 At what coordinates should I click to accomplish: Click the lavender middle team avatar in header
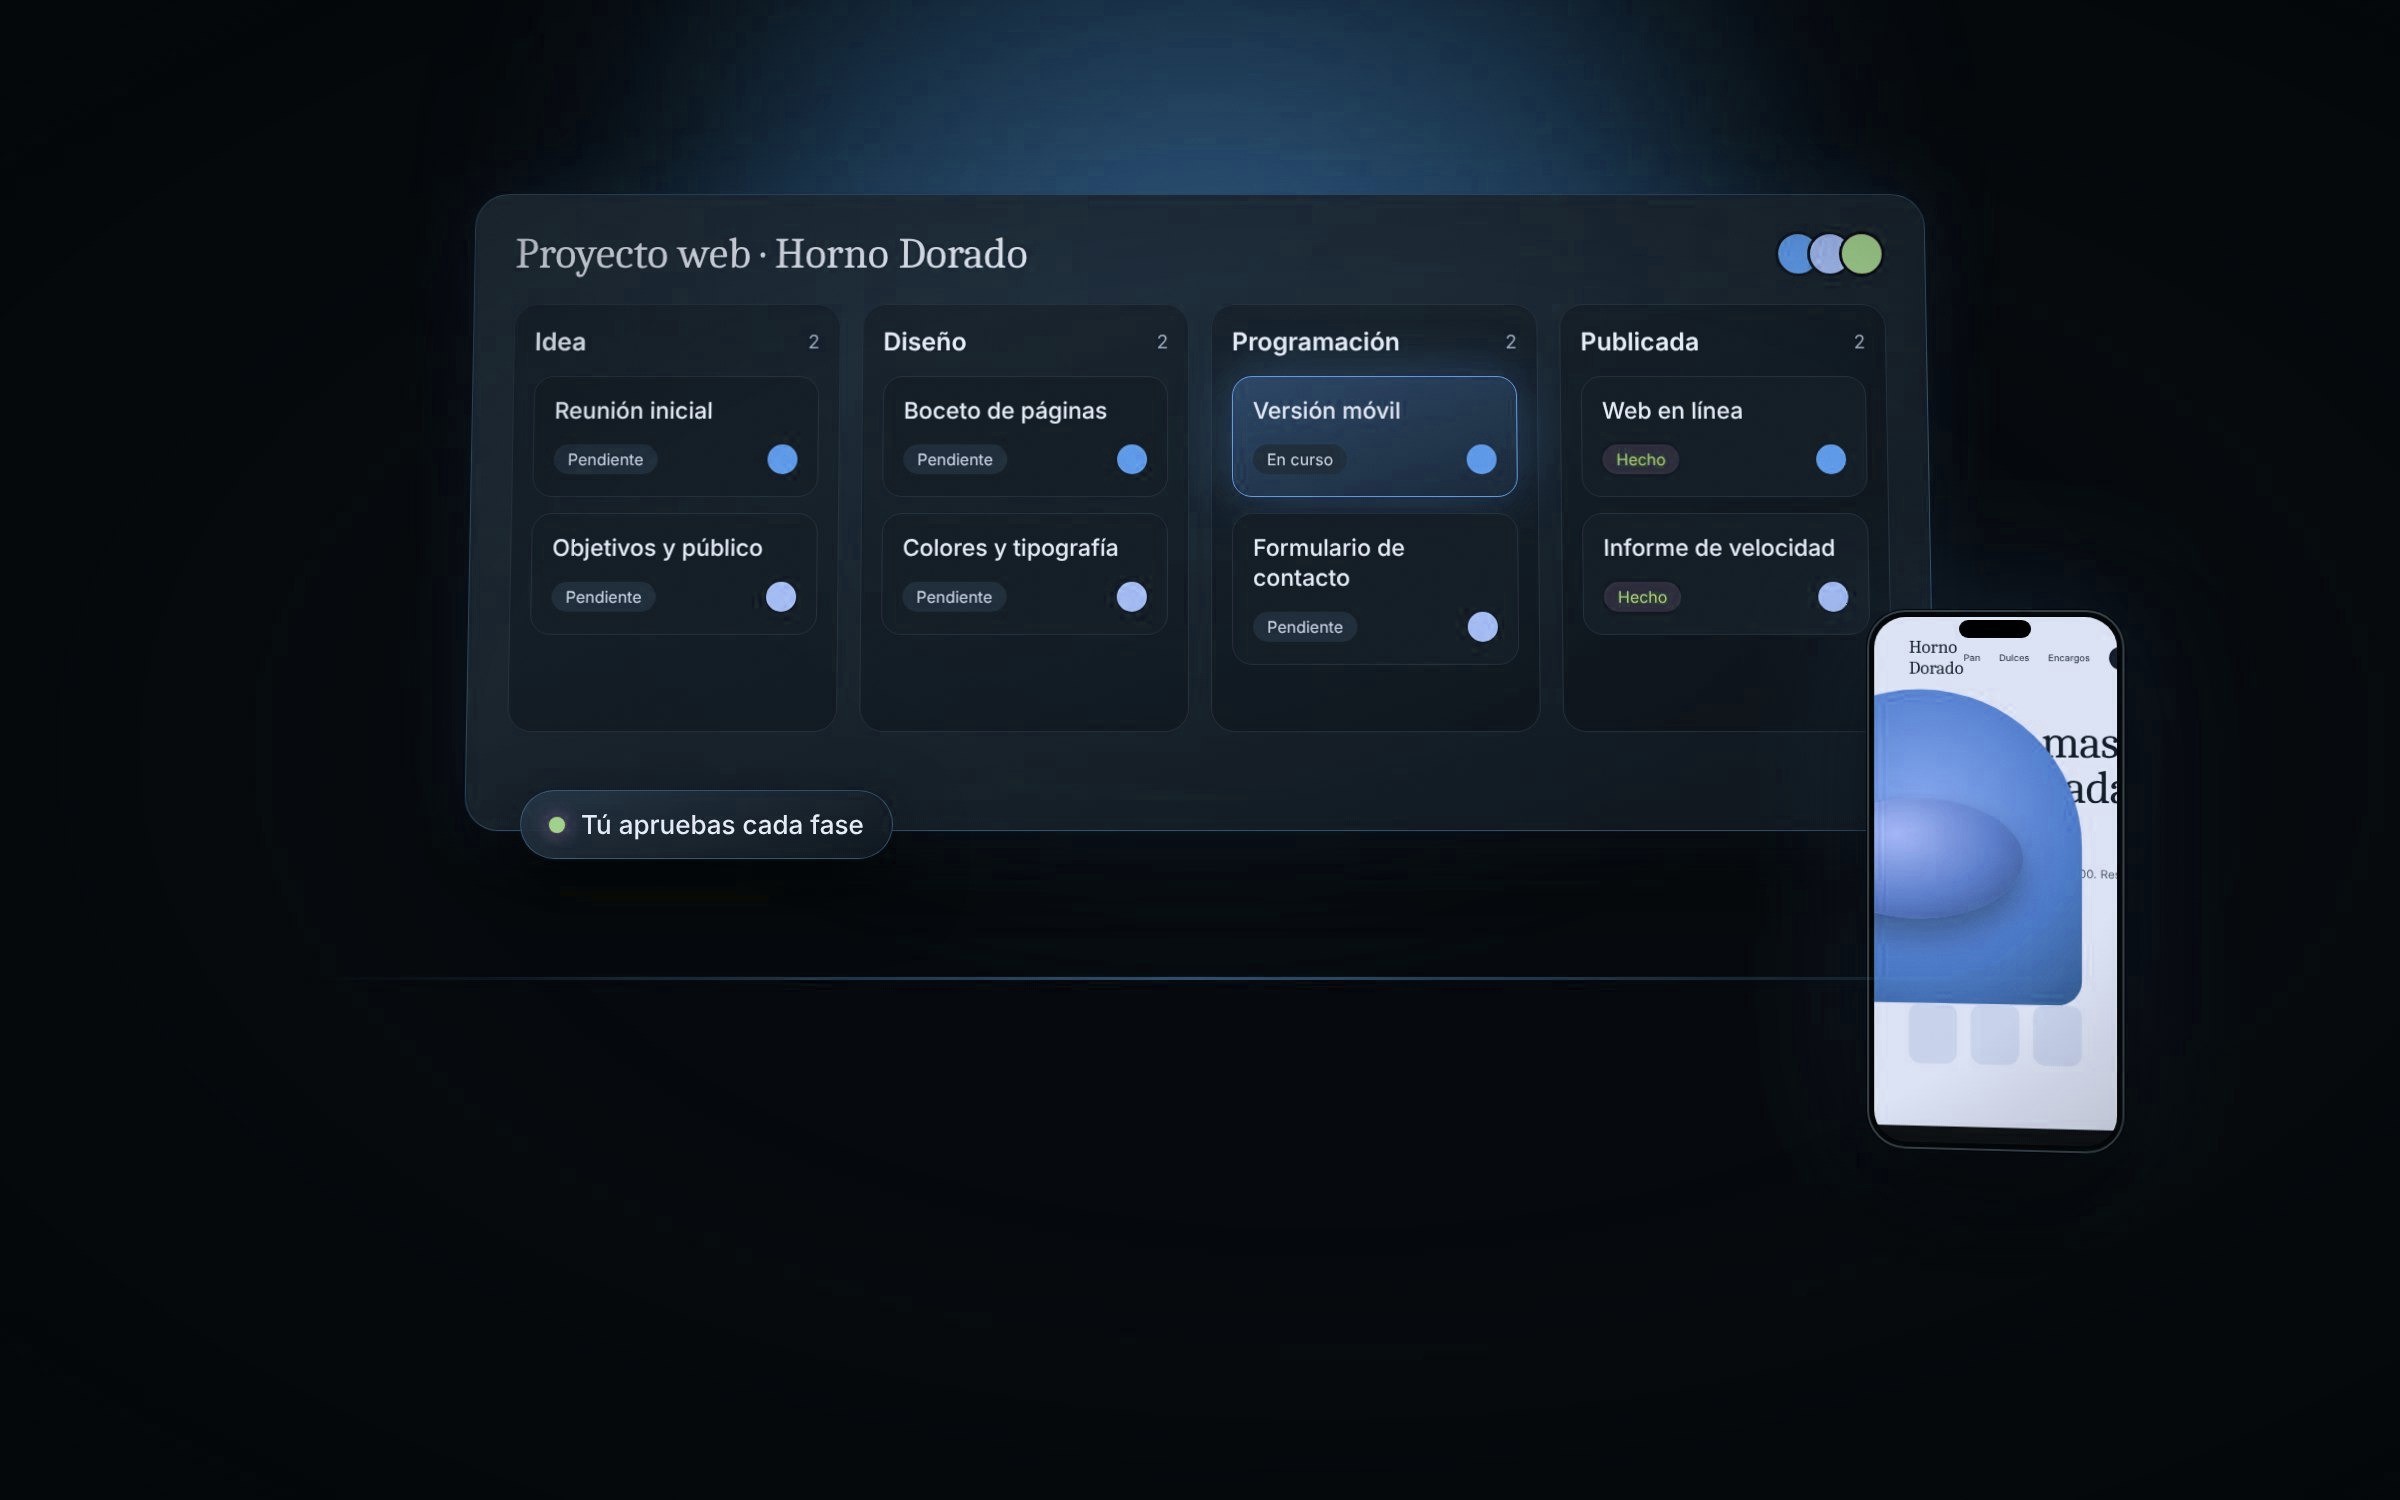coord(1828,254)
